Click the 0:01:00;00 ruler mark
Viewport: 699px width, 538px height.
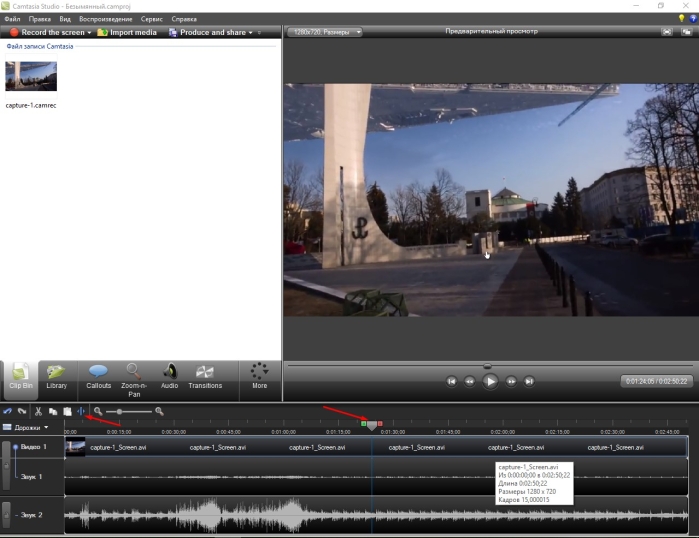pos(284,432)
